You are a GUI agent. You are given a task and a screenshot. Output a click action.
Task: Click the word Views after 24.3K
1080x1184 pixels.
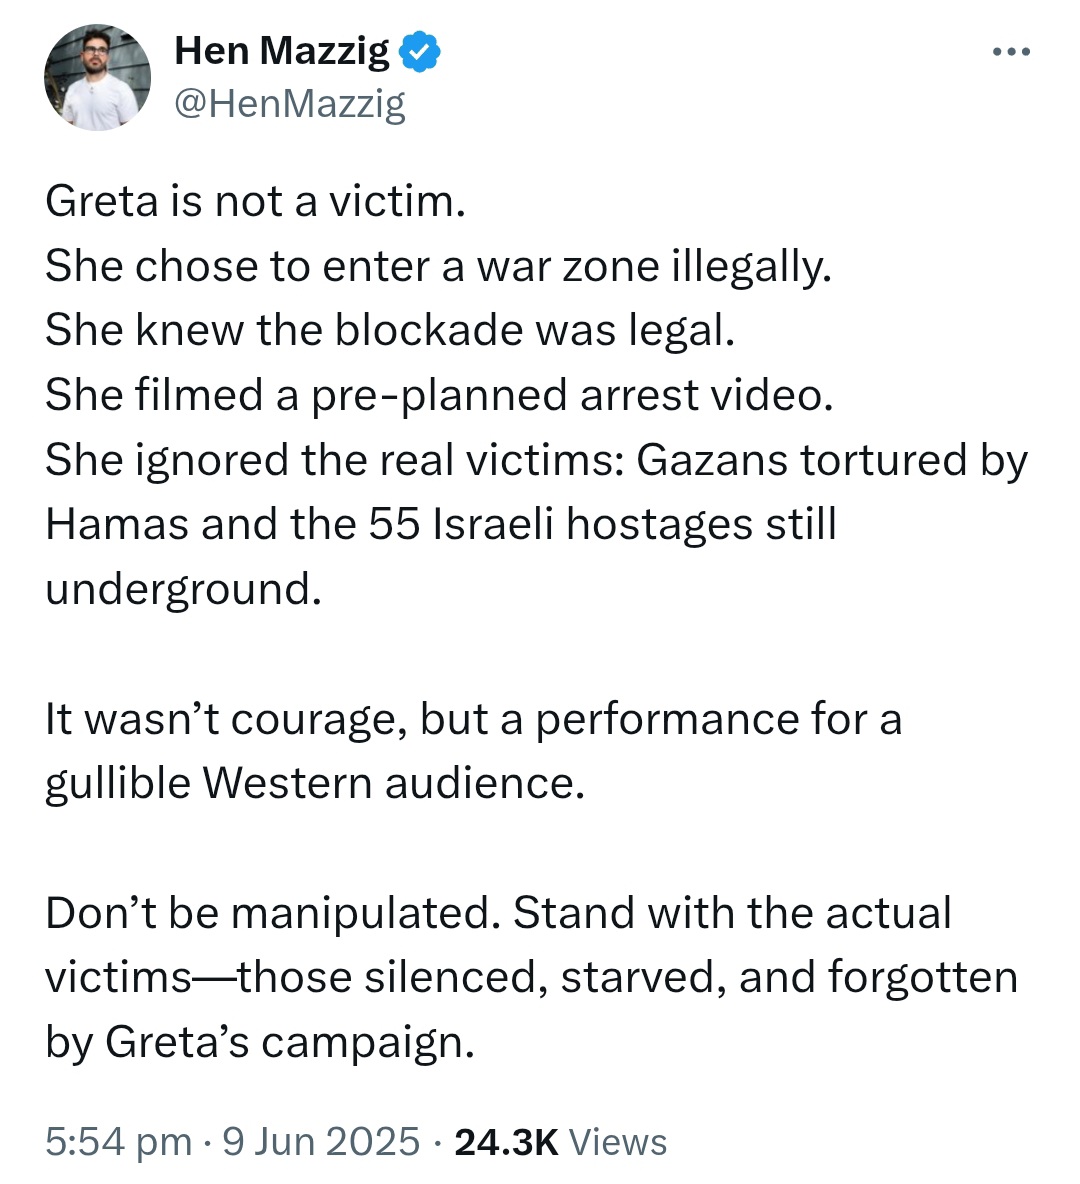tap(618, 1140)
